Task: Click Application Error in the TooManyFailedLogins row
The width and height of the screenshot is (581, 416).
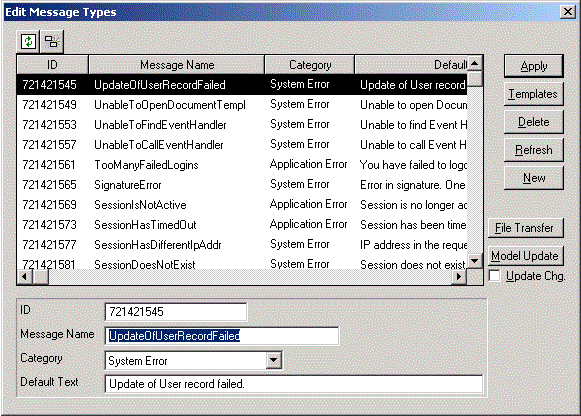Action: click(x=308, y=164)
